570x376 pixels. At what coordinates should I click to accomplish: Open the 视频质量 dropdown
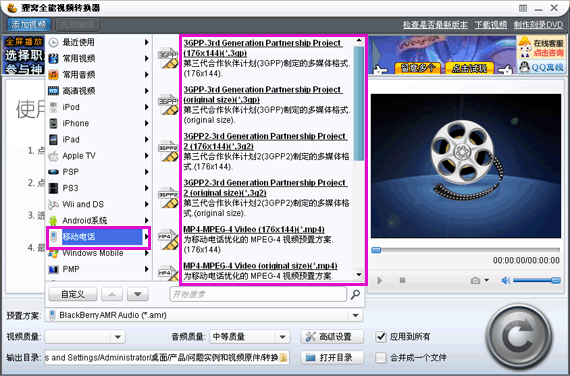tap(117, 337)
